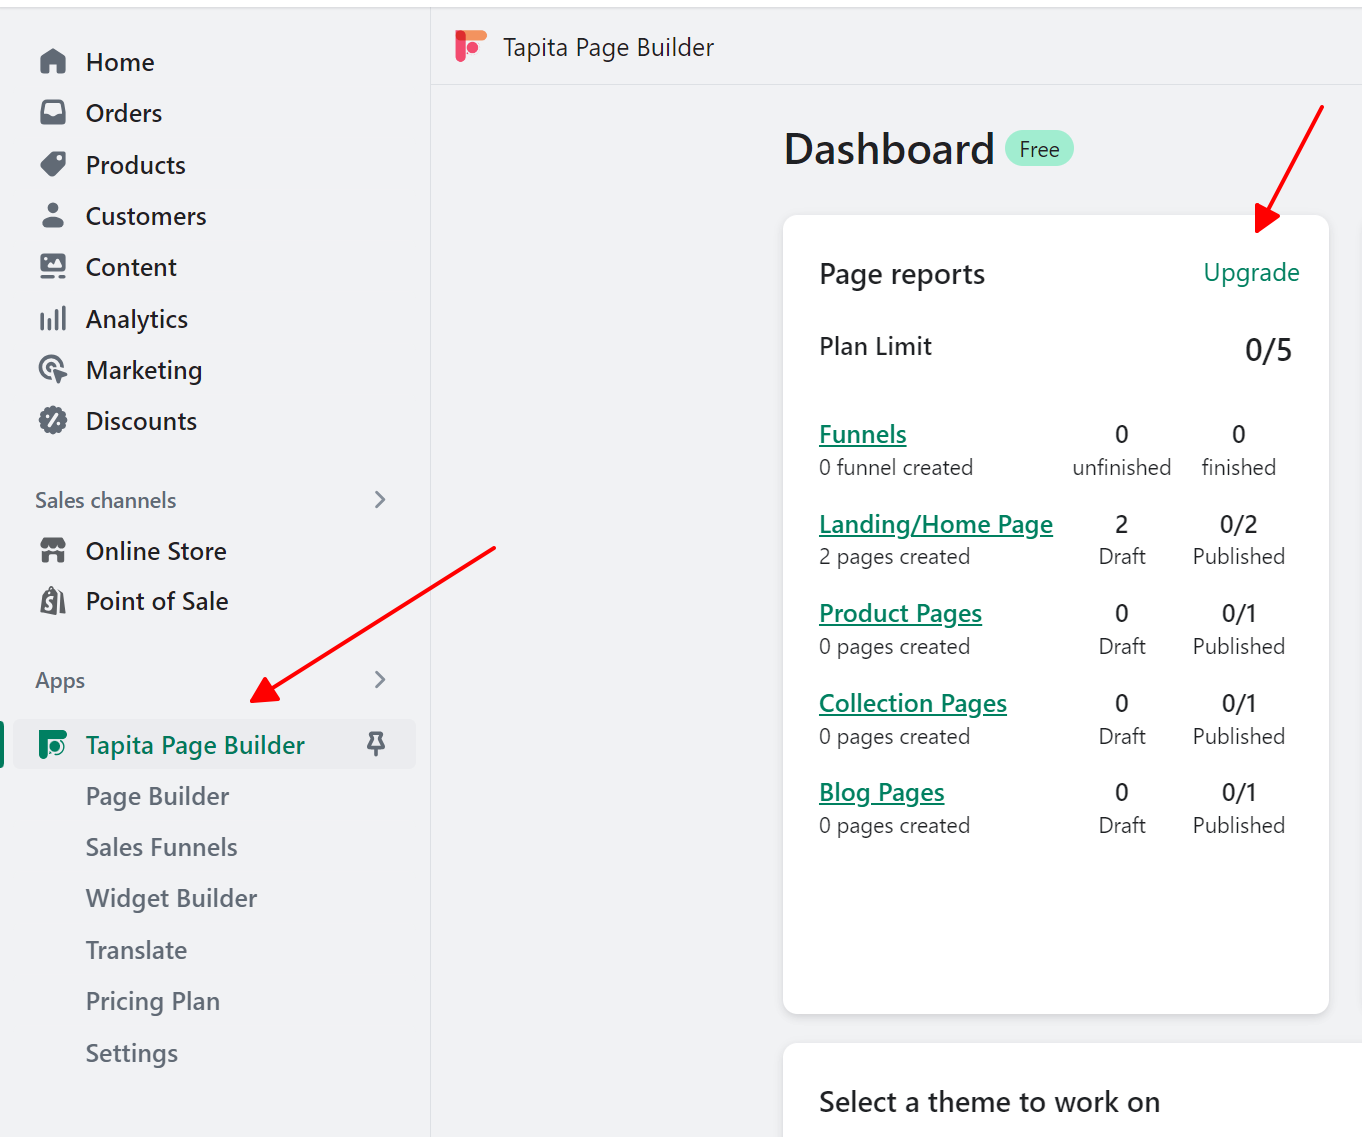The width and height of the screenshot is (1362, 1137).
Task: Open the Products menu item
Action: tap(136, 165)
